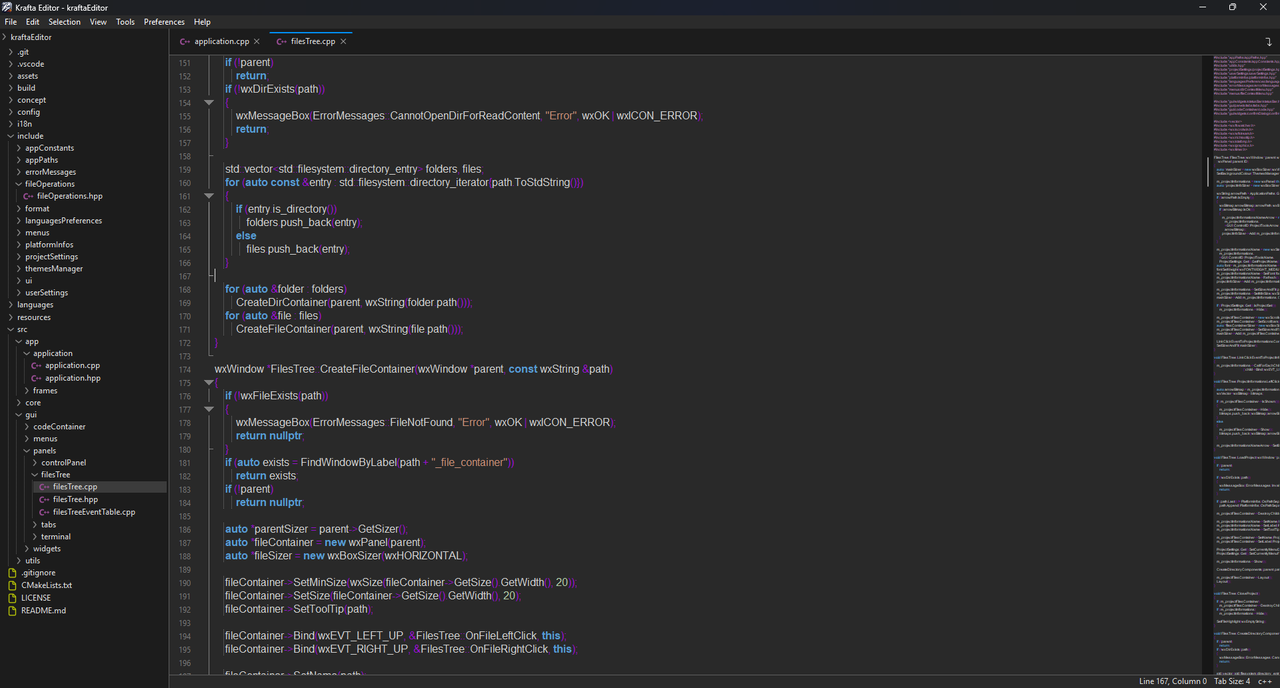Click the Krafta Editor app icon in title bar
The width and height of the screenshot is (1280, 688).
(x=8, y=7)
